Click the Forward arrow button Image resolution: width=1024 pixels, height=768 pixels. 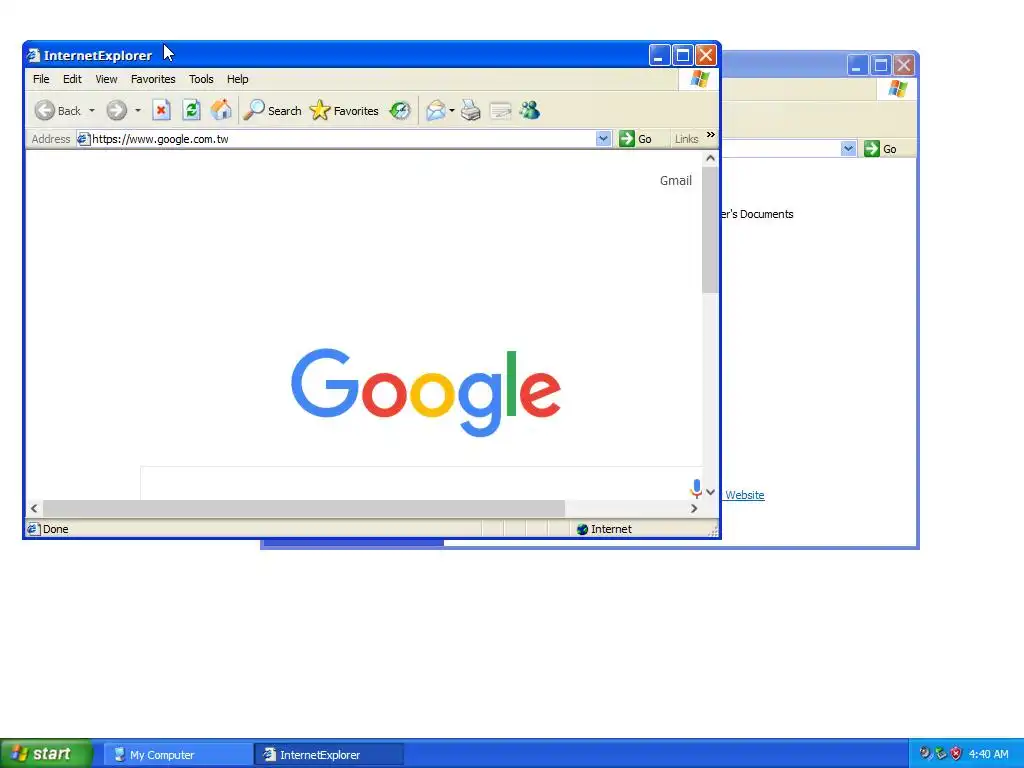point(116,110)
